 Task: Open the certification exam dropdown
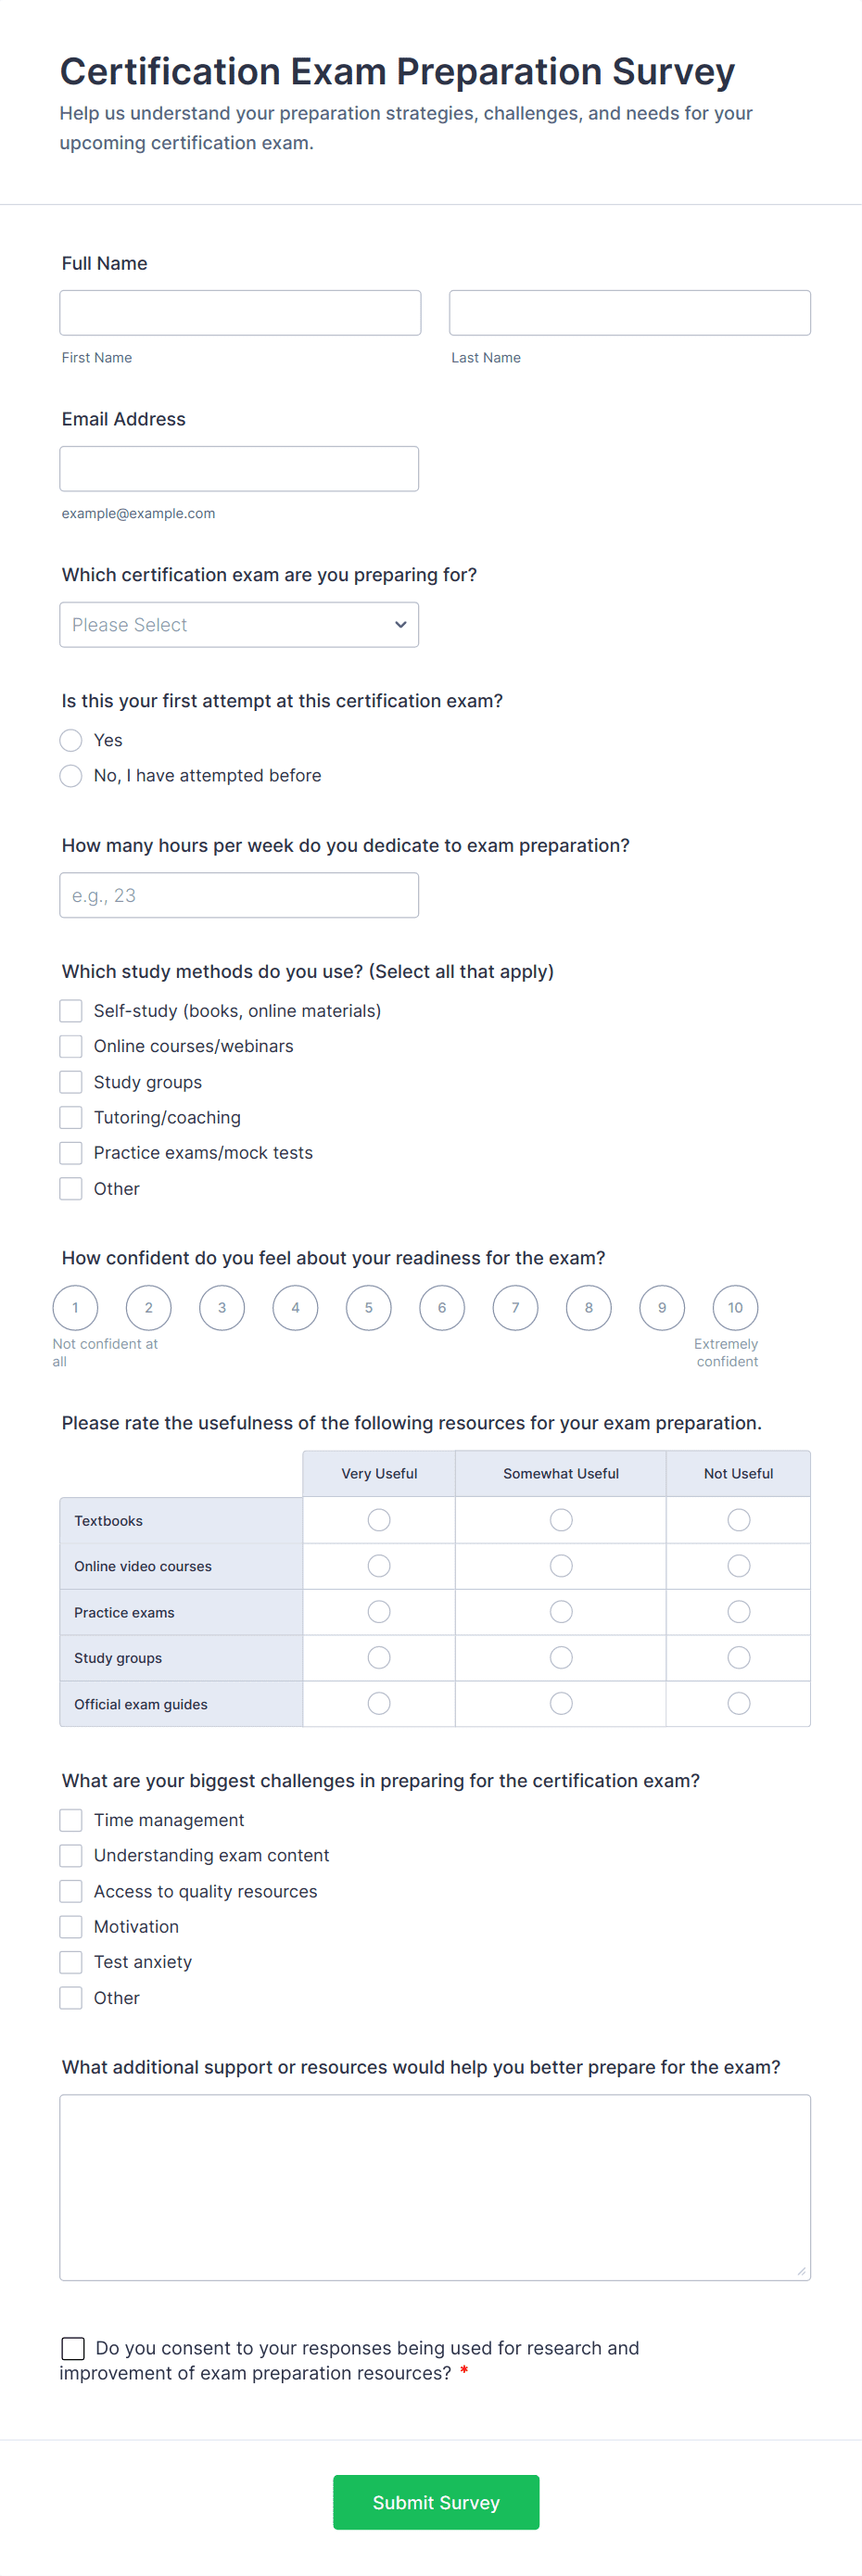click(239, 624)
